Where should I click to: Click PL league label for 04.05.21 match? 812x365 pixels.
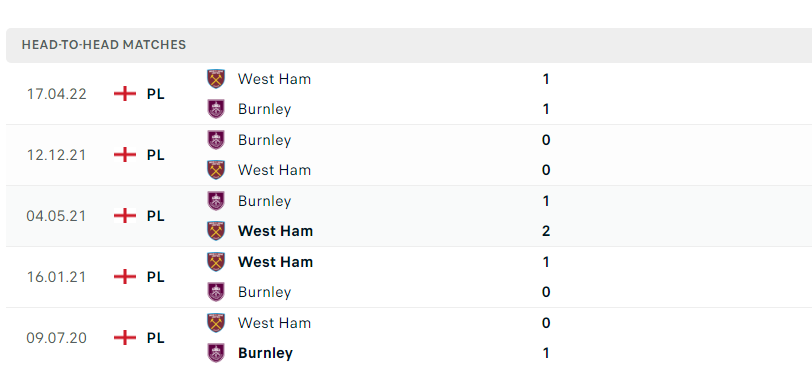pyautogui.click(x=155, y=216)
